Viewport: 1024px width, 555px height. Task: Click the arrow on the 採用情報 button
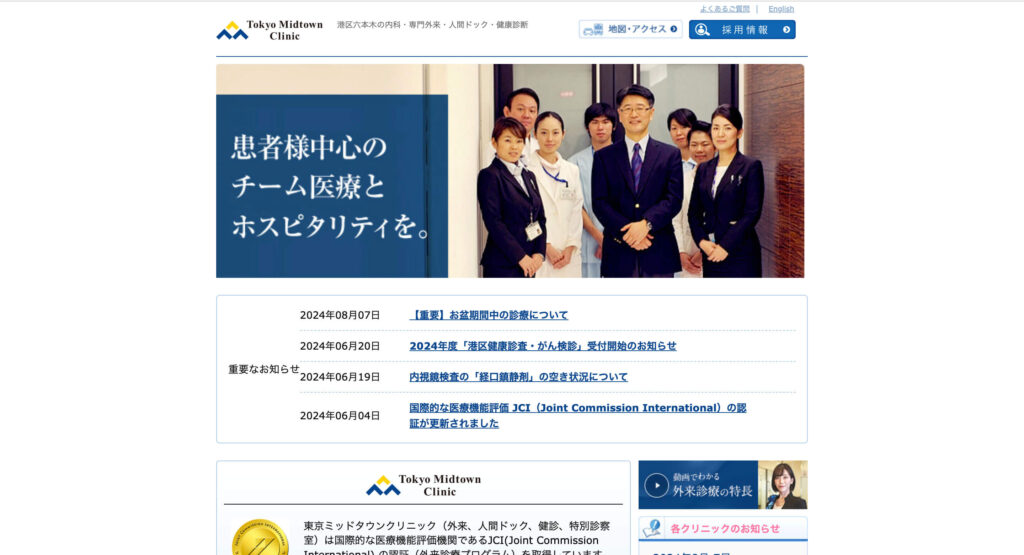tap(786, 30)
